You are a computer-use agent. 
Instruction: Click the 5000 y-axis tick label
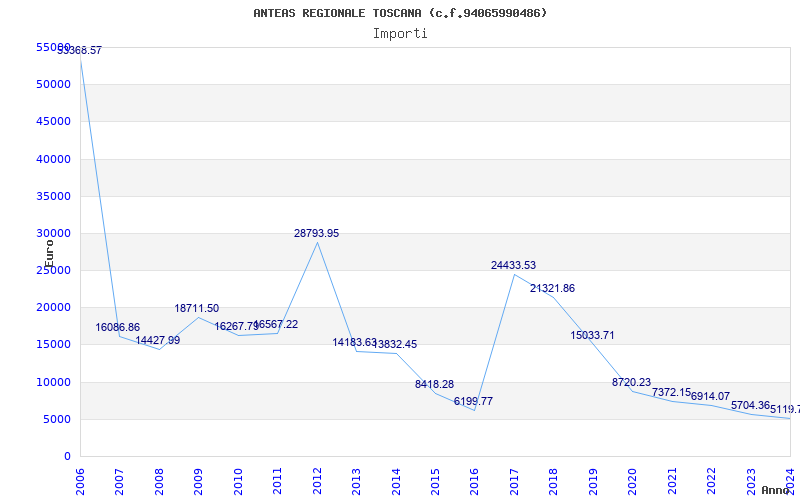[x=57, y=419]
